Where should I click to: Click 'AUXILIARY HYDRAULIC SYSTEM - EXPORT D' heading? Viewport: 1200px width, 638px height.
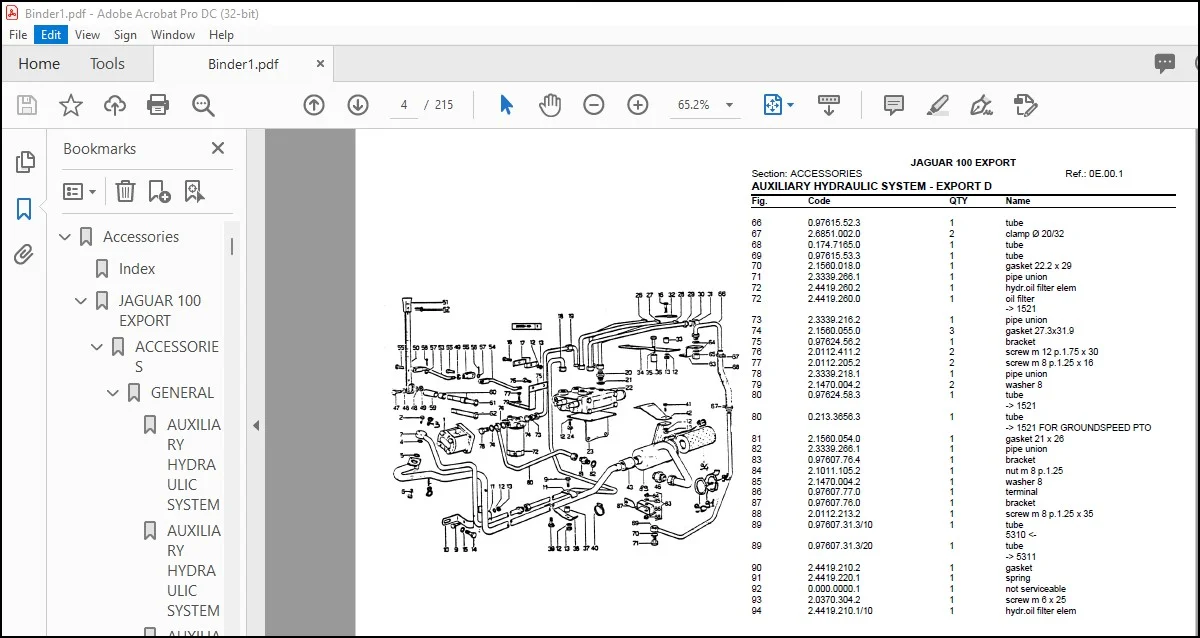pos(872,187)
